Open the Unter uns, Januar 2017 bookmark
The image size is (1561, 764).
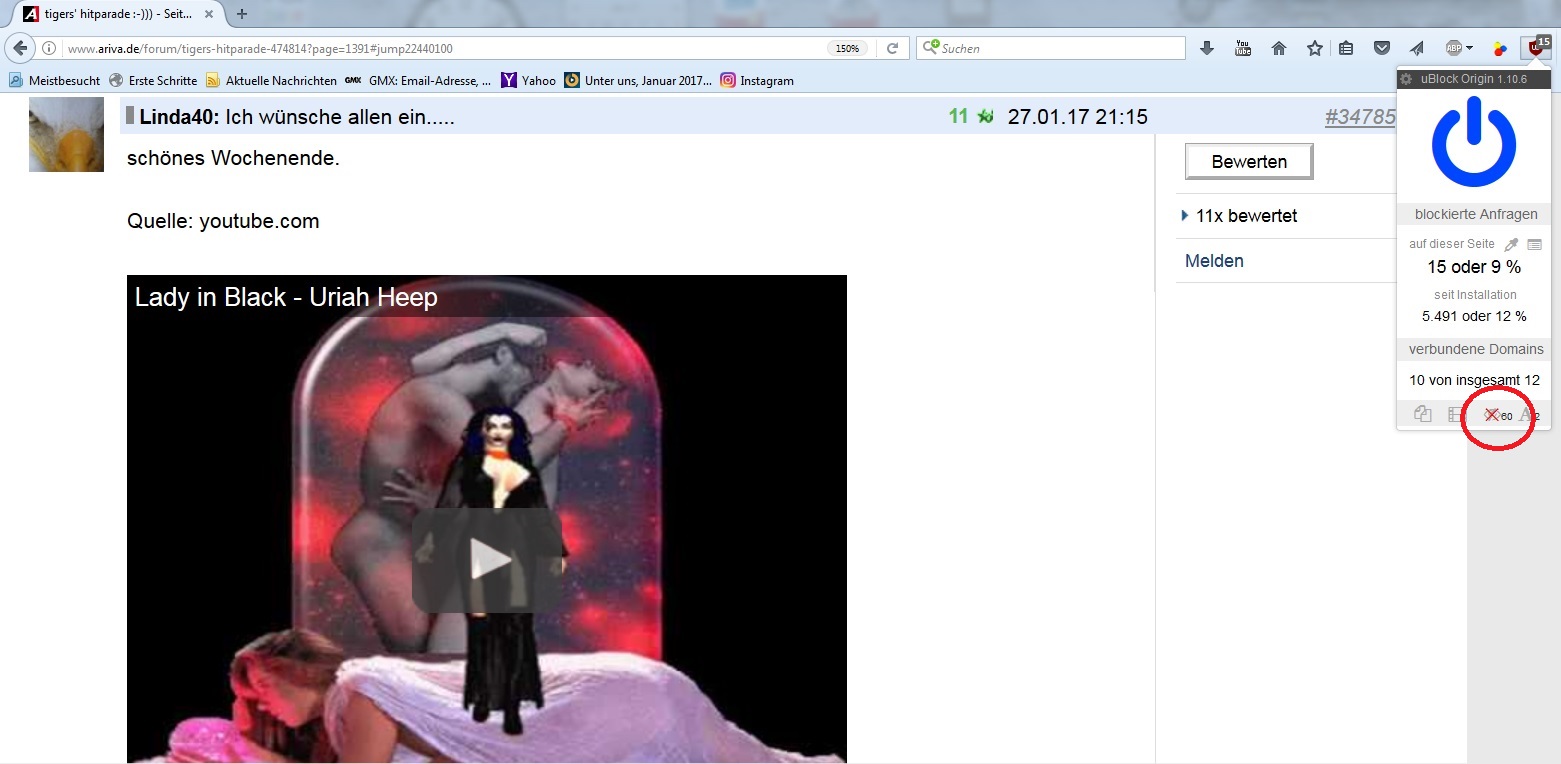pos(638,80)
